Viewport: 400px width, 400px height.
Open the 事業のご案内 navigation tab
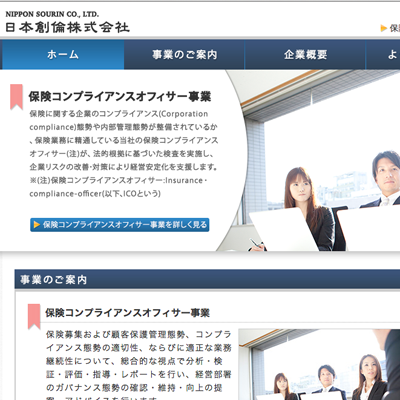(x=184, y=55)
